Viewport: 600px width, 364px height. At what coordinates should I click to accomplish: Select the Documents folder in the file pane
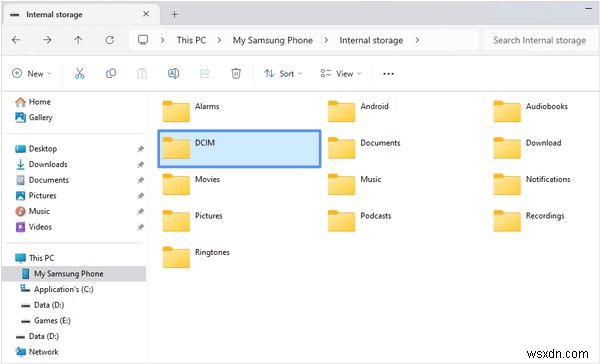pyautogui.click(x=364, y=147)
